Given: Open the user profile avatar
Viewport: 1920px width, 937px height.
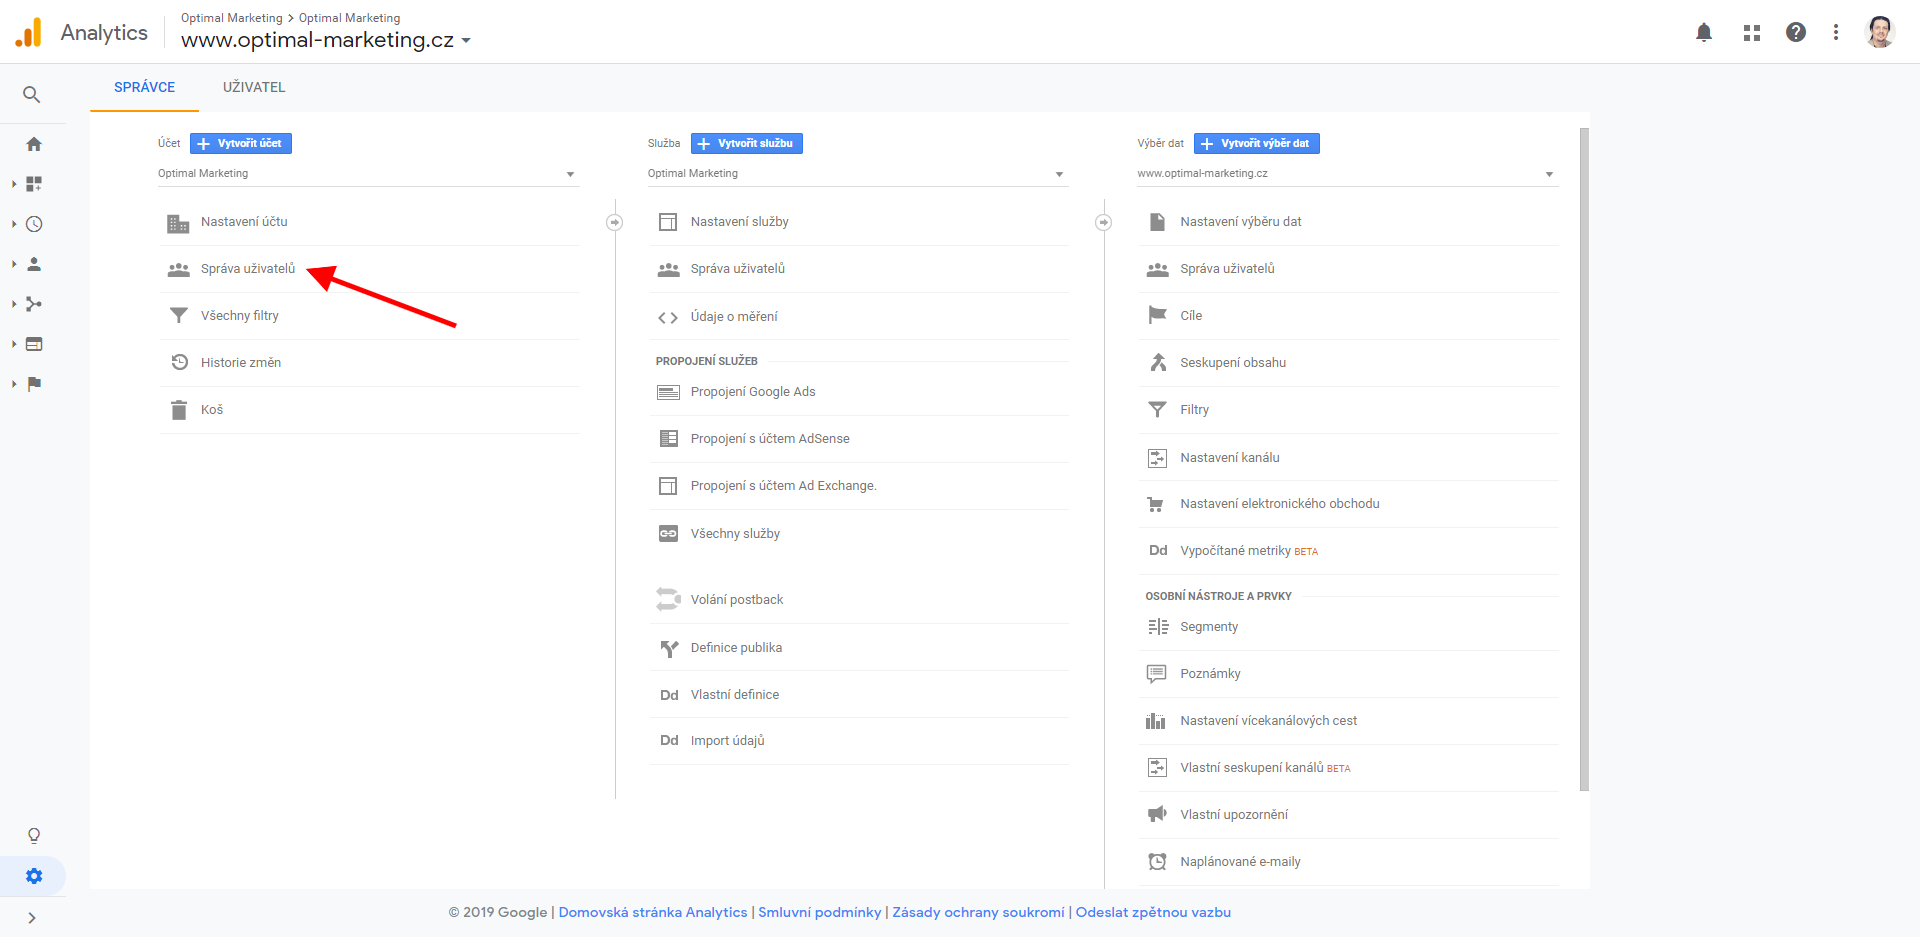Looking at the screenshot, I should pos(1880,32).
